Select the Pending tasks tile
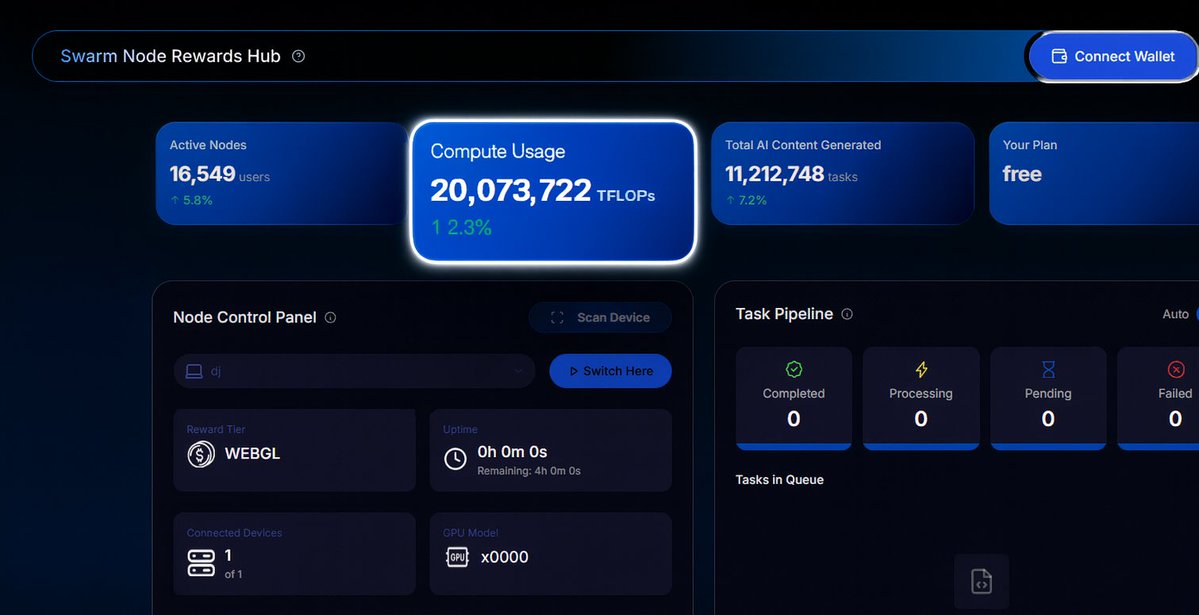 click(1048, 399)
